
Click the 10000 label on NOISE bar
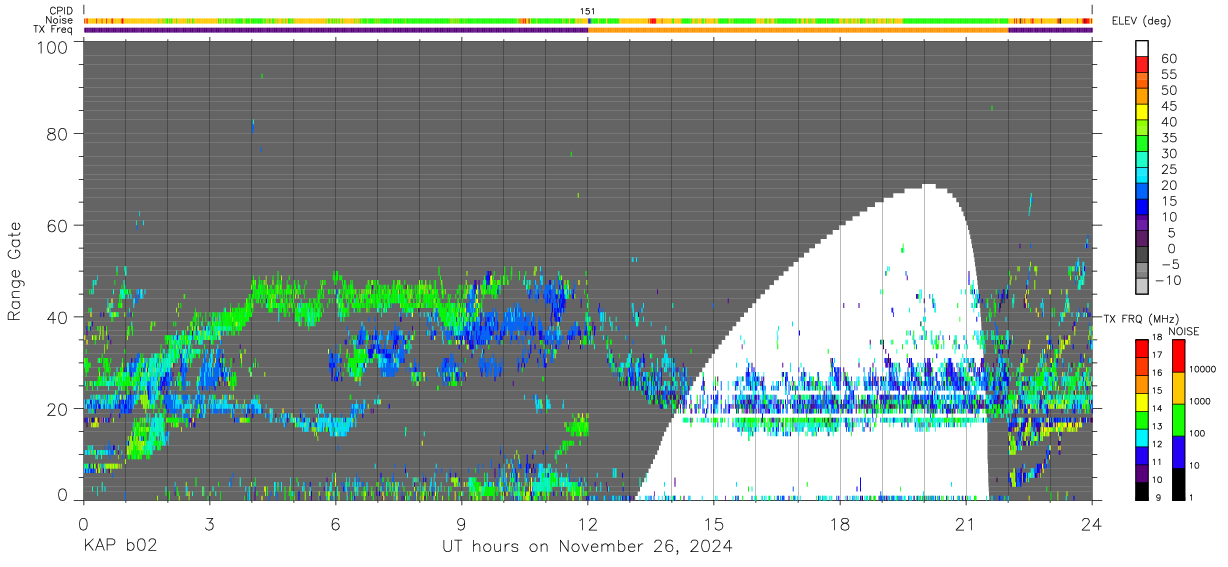coord(1201,370)
